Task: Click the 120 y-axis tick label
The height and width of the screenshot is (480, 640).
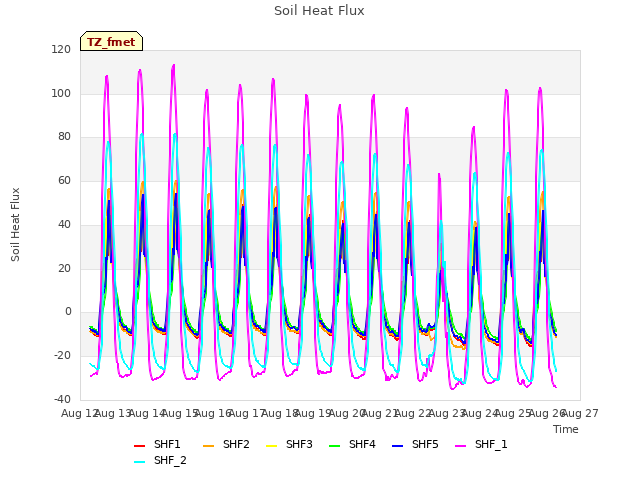Action: pos(61,49)
